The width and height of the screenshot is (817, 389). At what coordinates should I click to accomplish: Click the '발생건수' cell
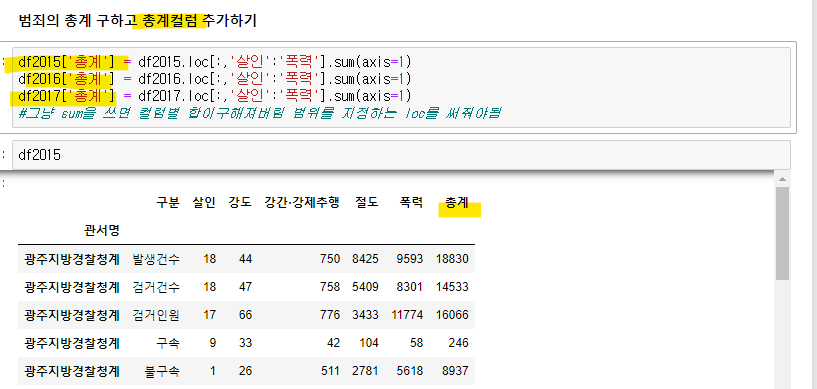156,259
